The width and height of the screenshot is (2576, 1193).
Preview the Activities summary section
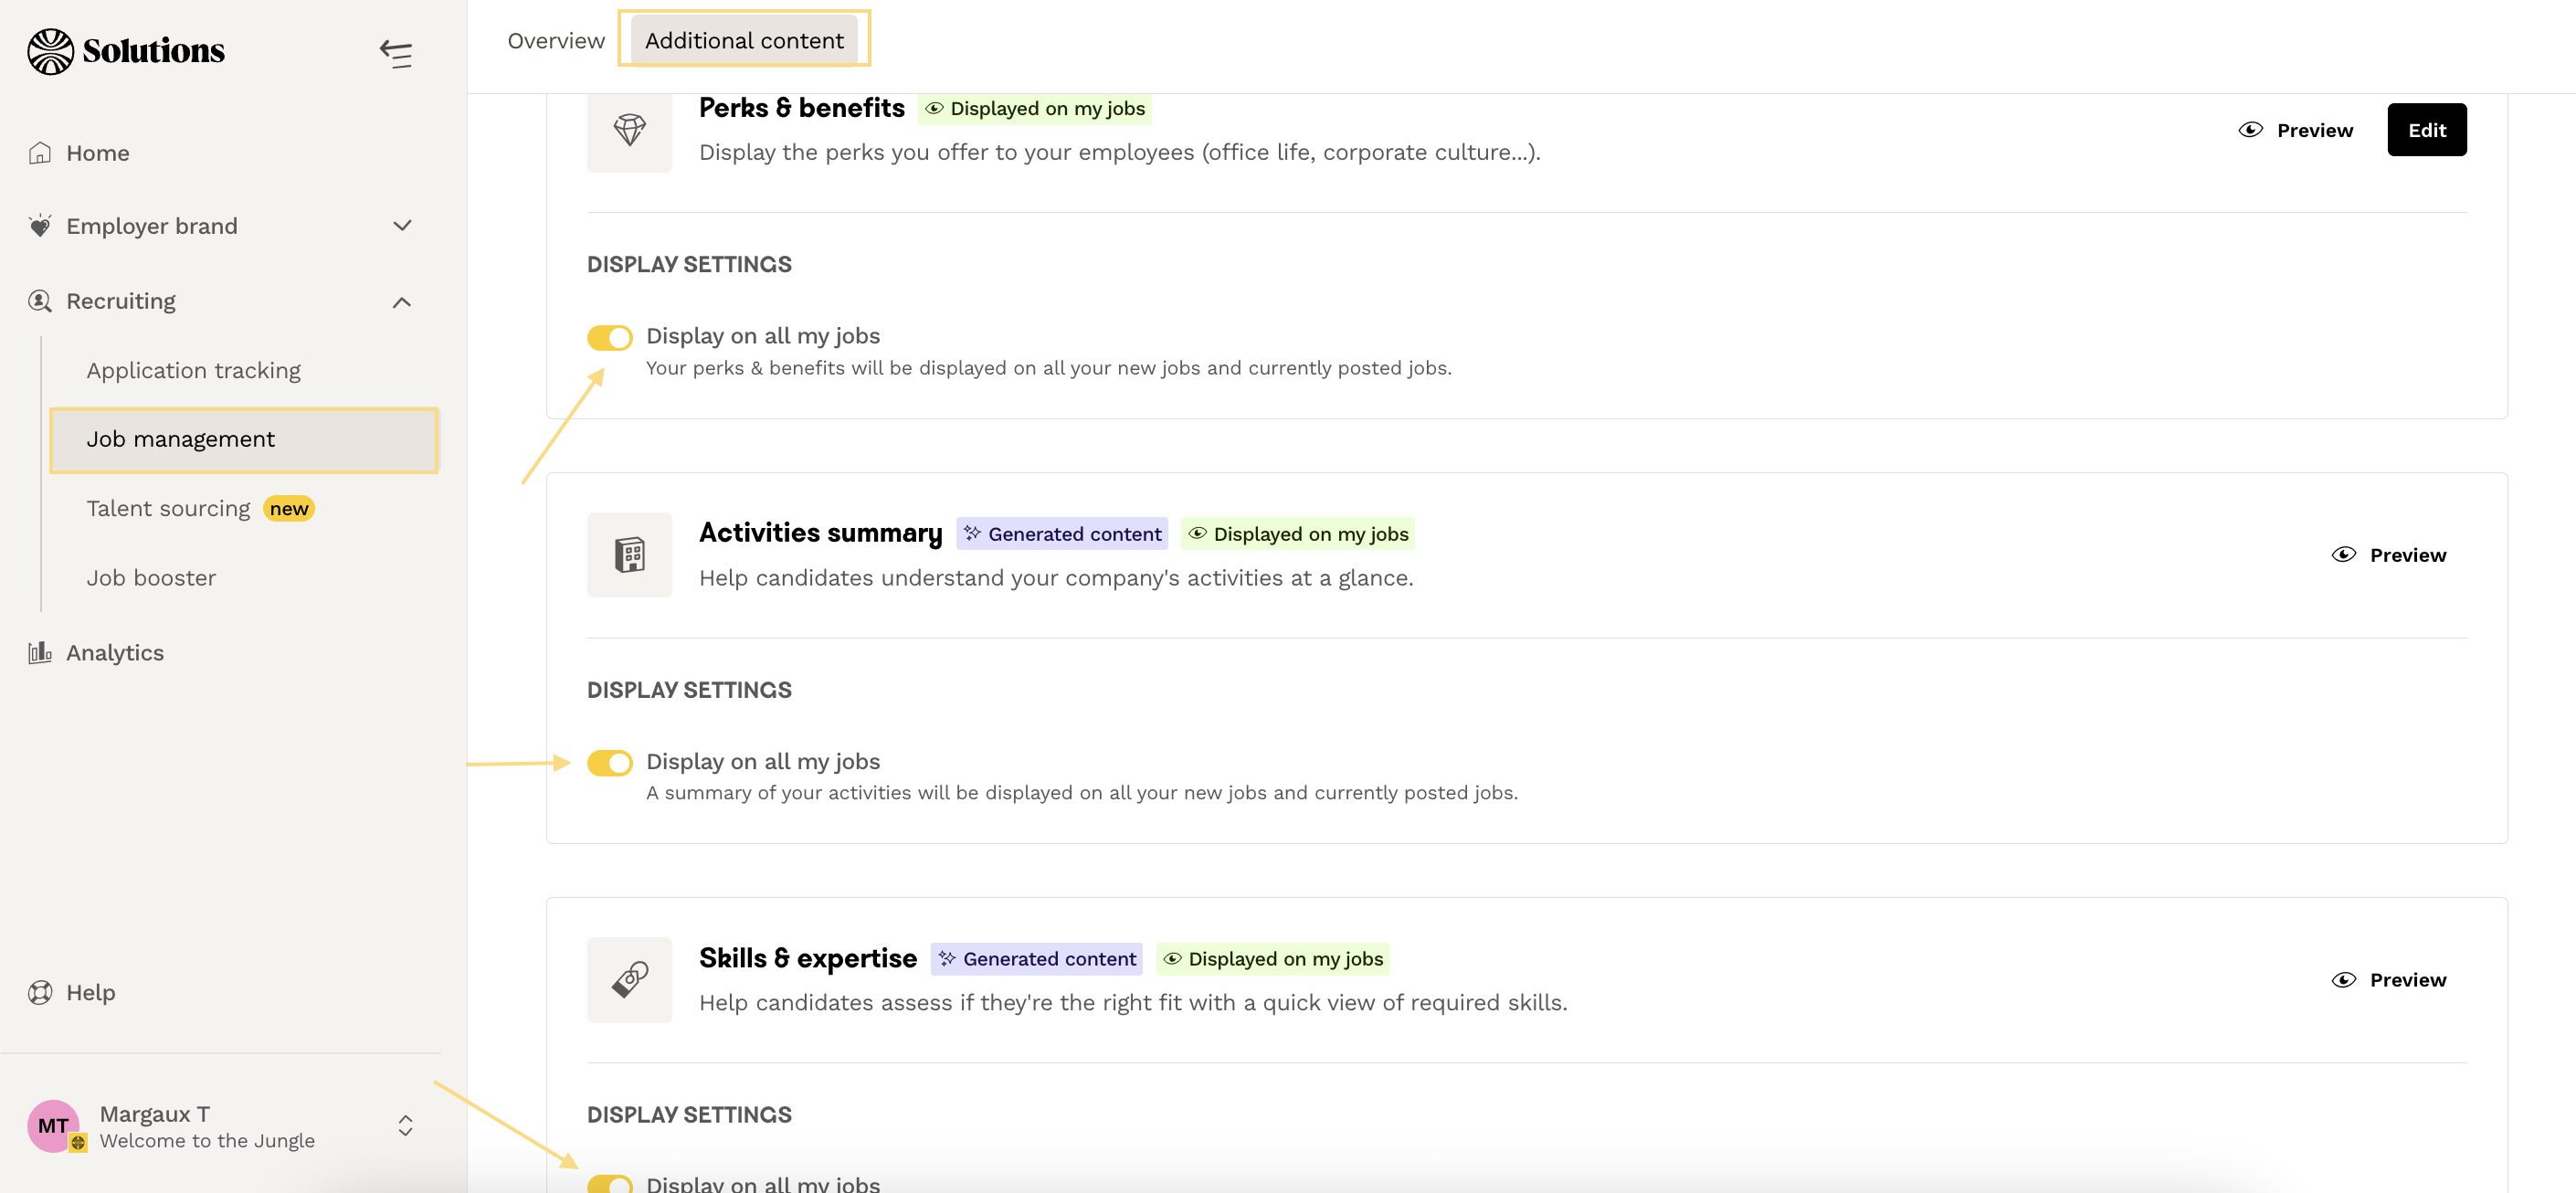[x=2388, y=555]
